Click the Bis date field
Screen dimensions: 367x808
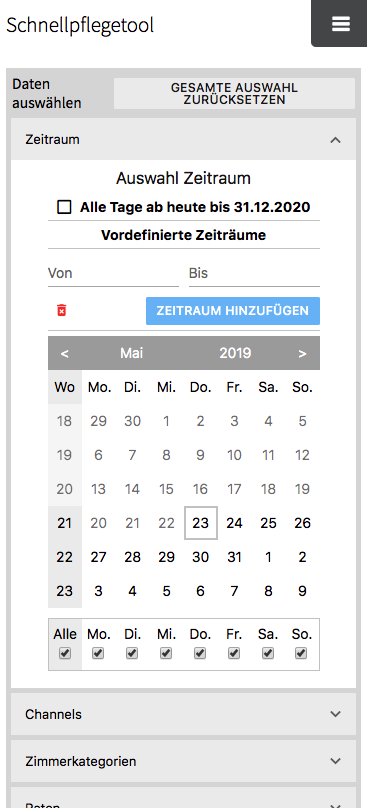pos(255,273)
